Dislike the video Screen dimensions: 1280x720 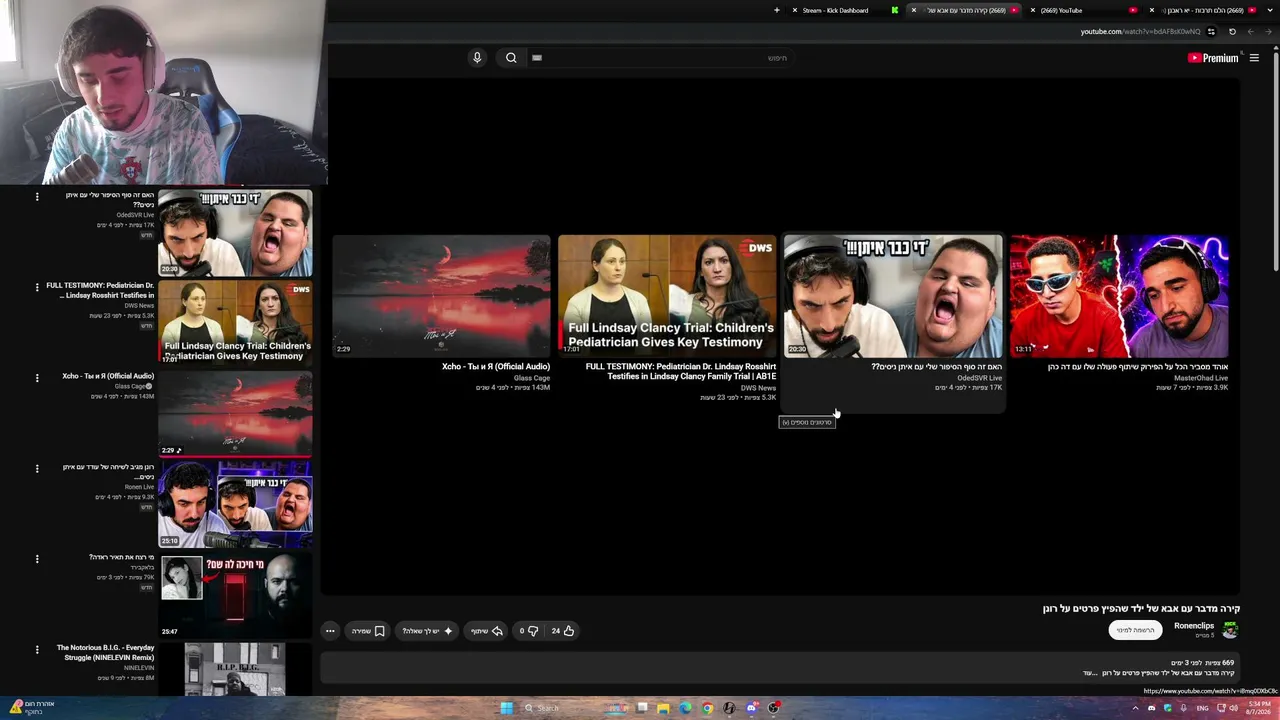528,631
